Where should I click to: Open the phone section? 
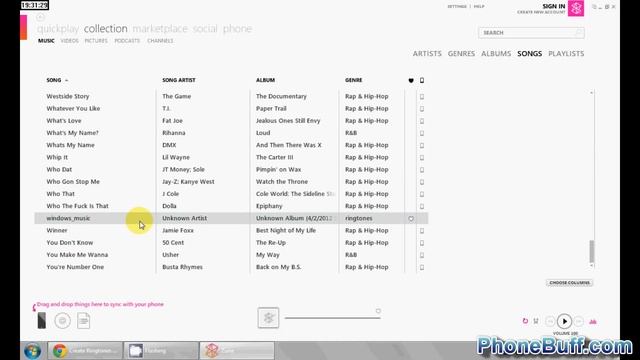point(237,29)
